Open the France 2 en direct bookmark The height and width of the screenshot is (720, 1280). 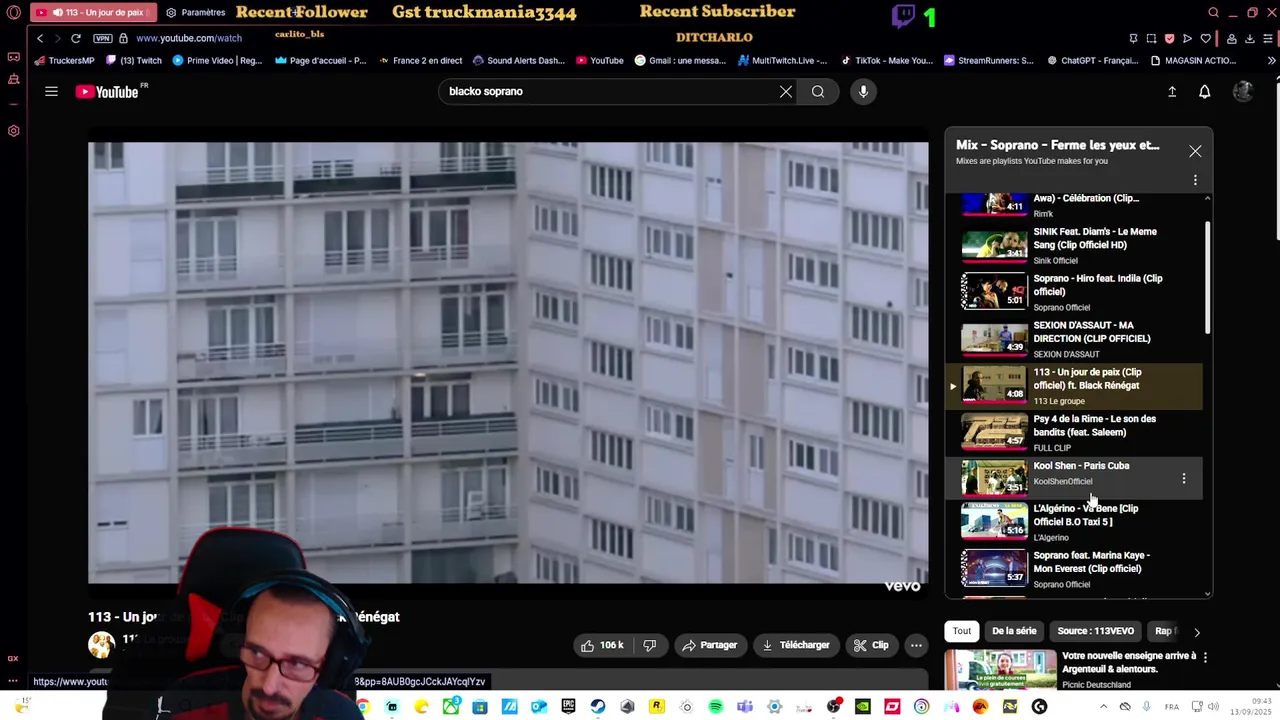[420, 60]
